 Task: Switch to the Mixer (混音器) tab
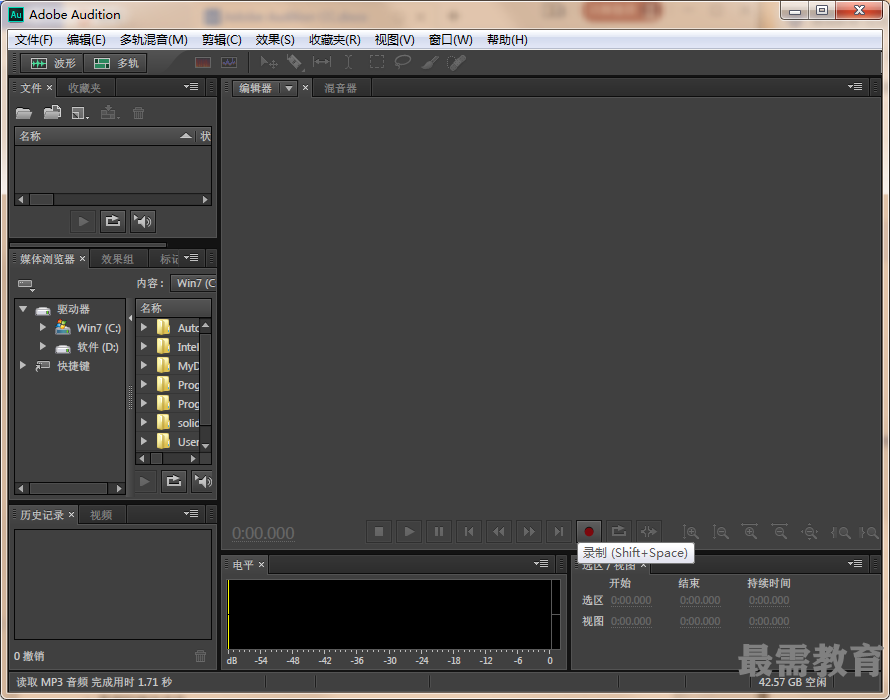341,88
